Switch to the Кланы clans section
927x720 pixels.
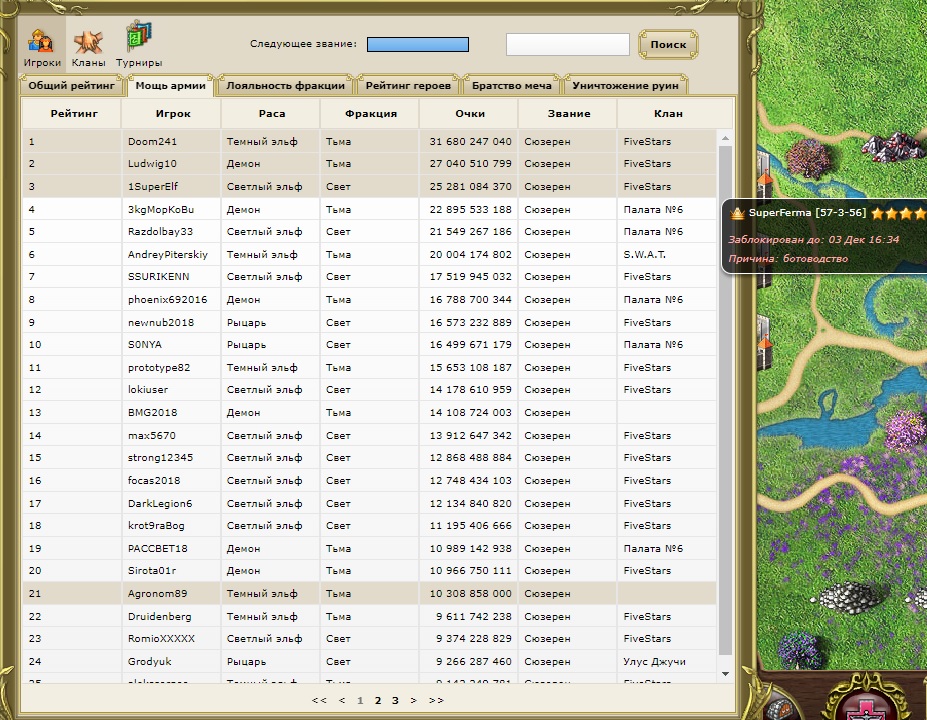click(88, 46)
